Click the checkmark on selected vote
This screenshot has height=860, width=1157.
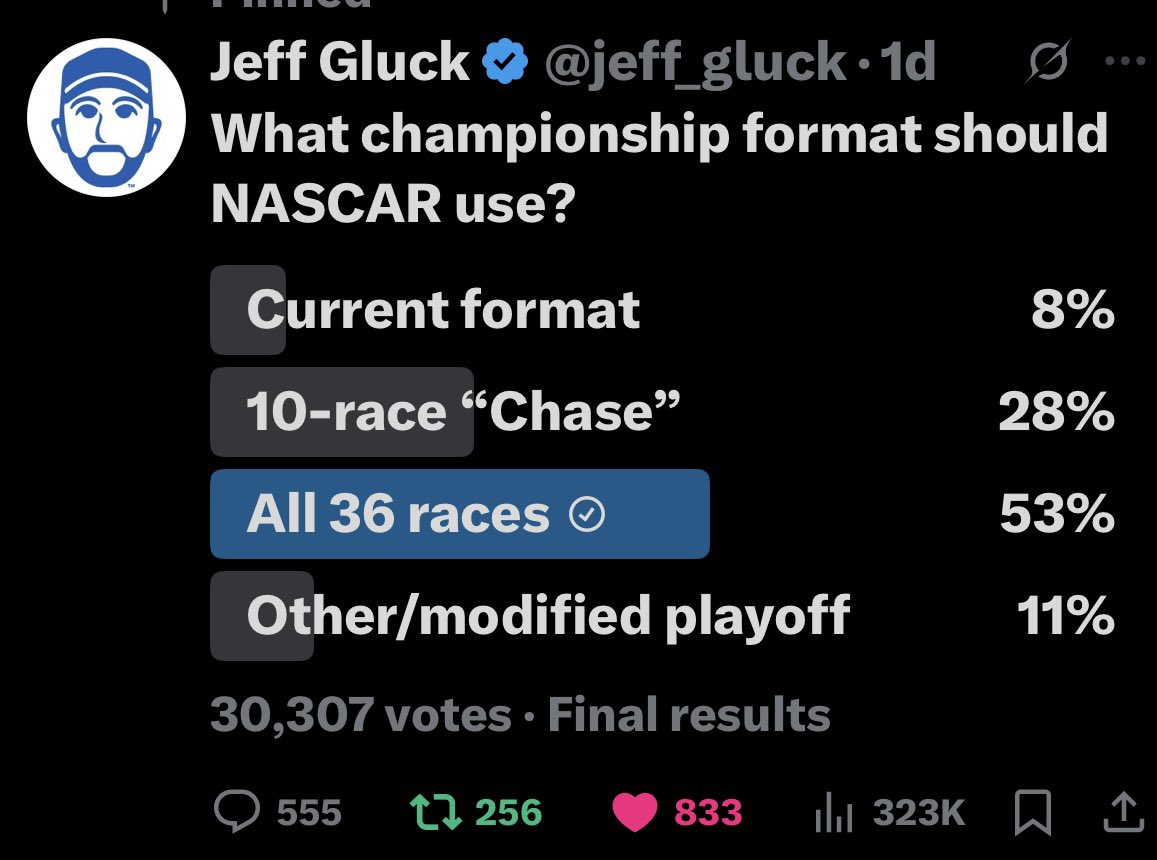click(586, 515)
